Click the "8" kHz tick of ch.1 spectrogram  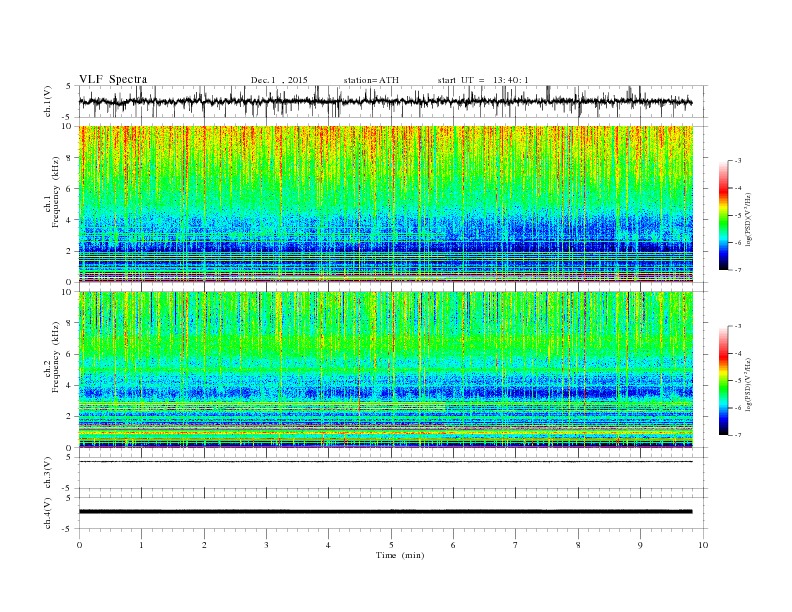coord(69,158)
